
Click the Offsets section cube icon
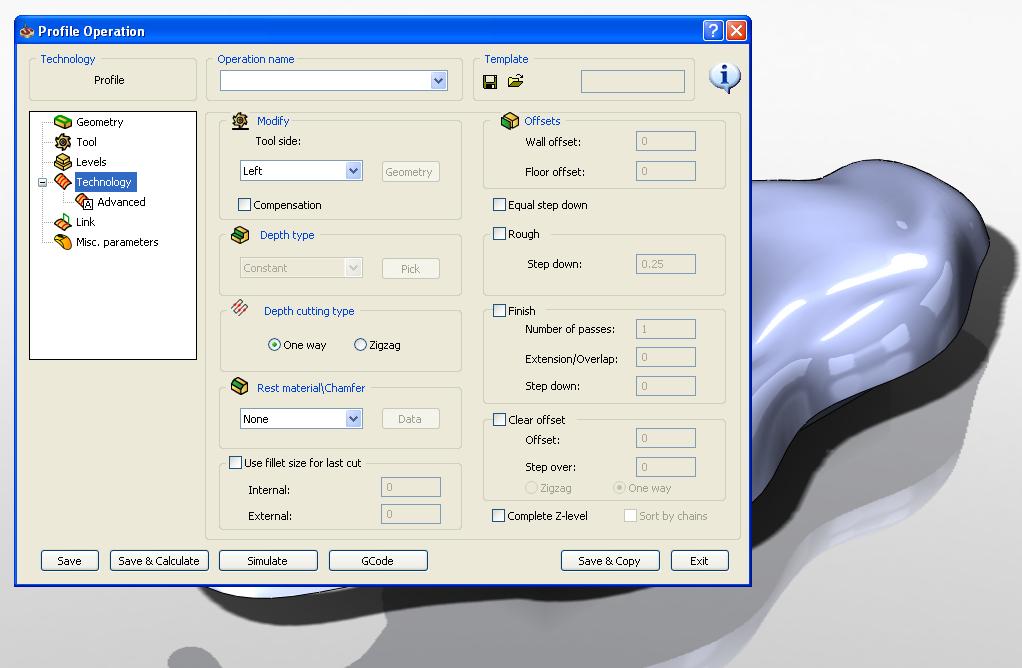509,121
